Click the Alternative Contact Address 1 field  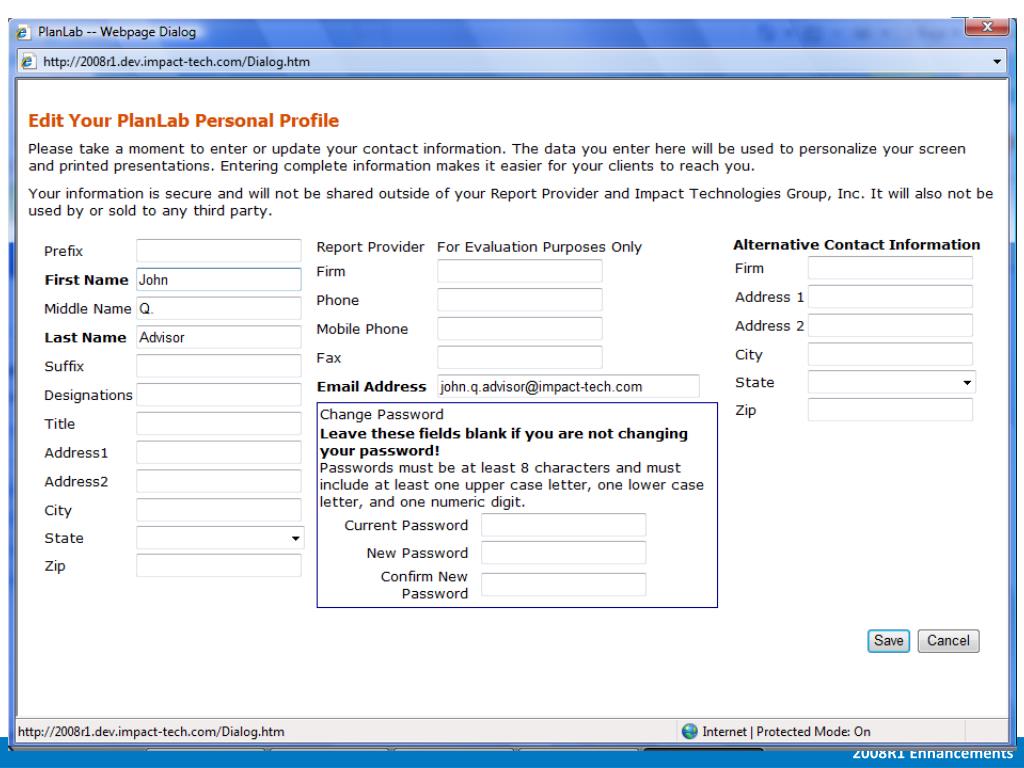click(x=890, y=296)
